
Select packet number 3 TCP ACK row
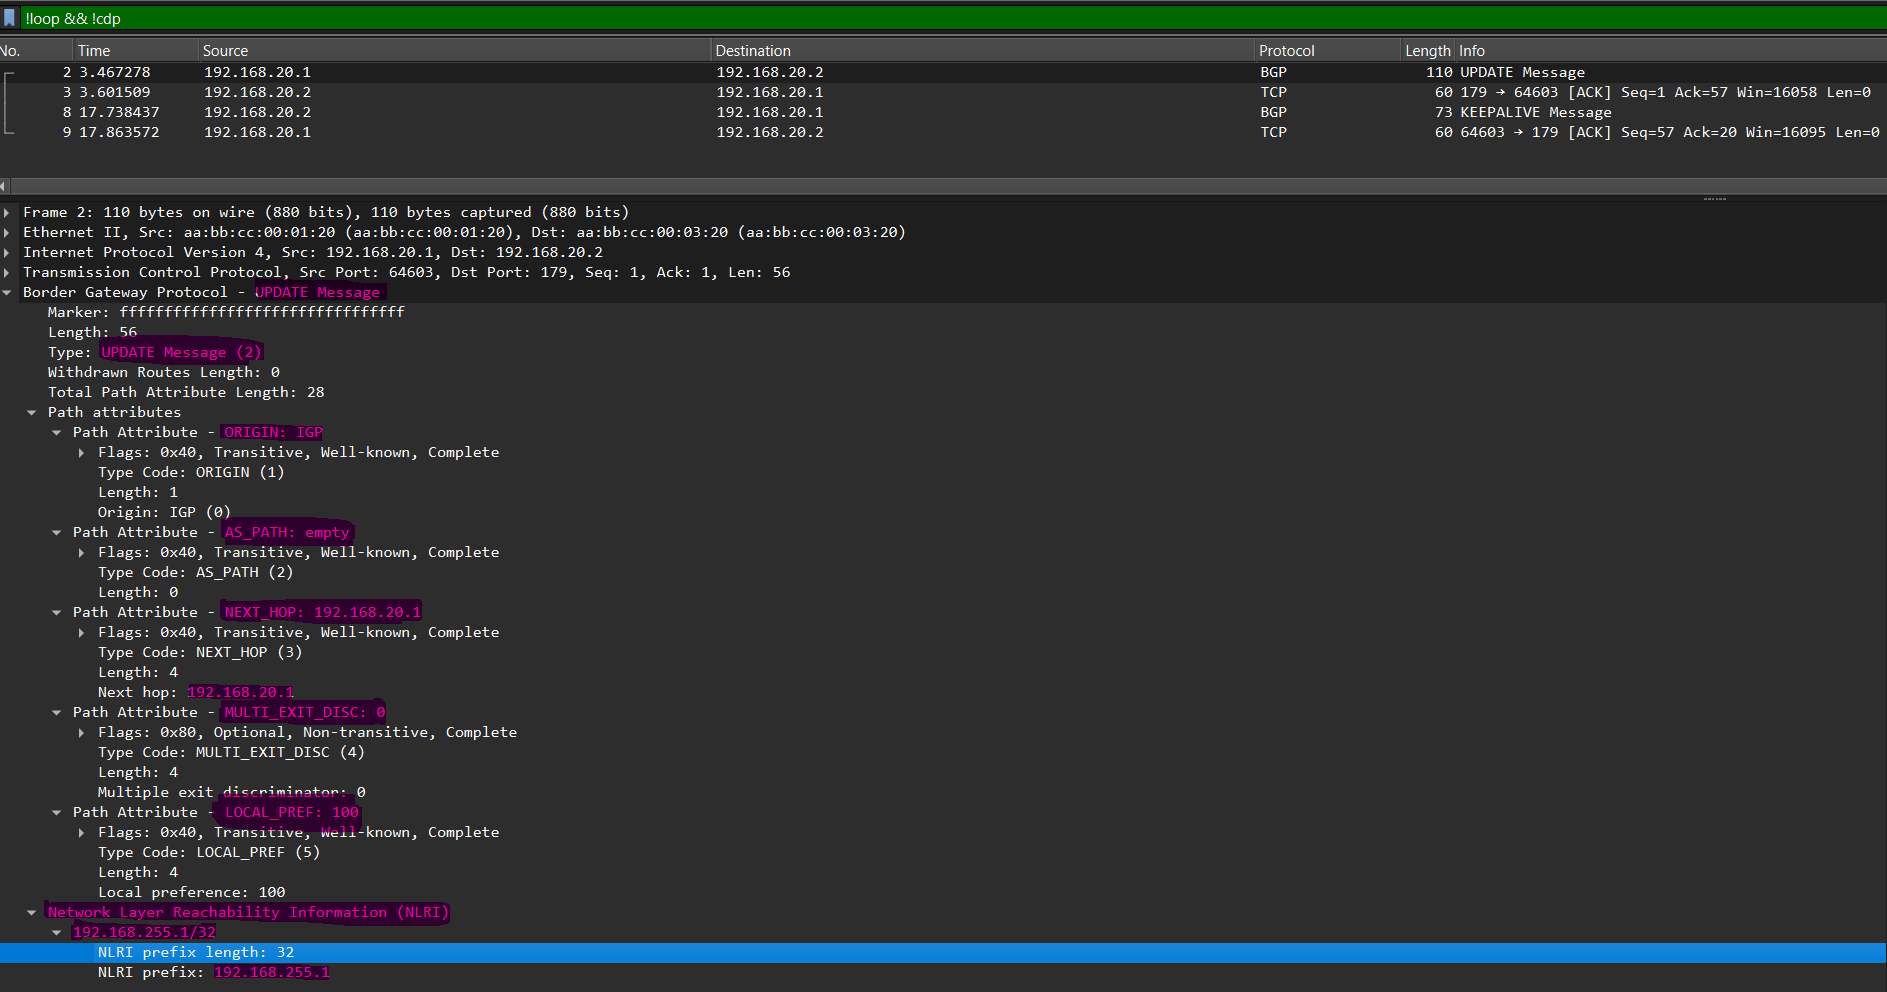click(900, 92)
